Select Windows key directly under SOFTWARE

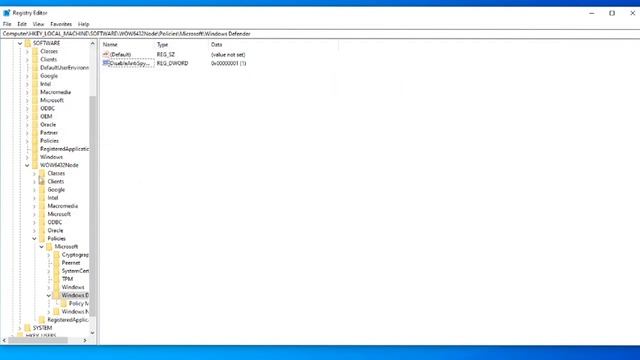[51, 157]
